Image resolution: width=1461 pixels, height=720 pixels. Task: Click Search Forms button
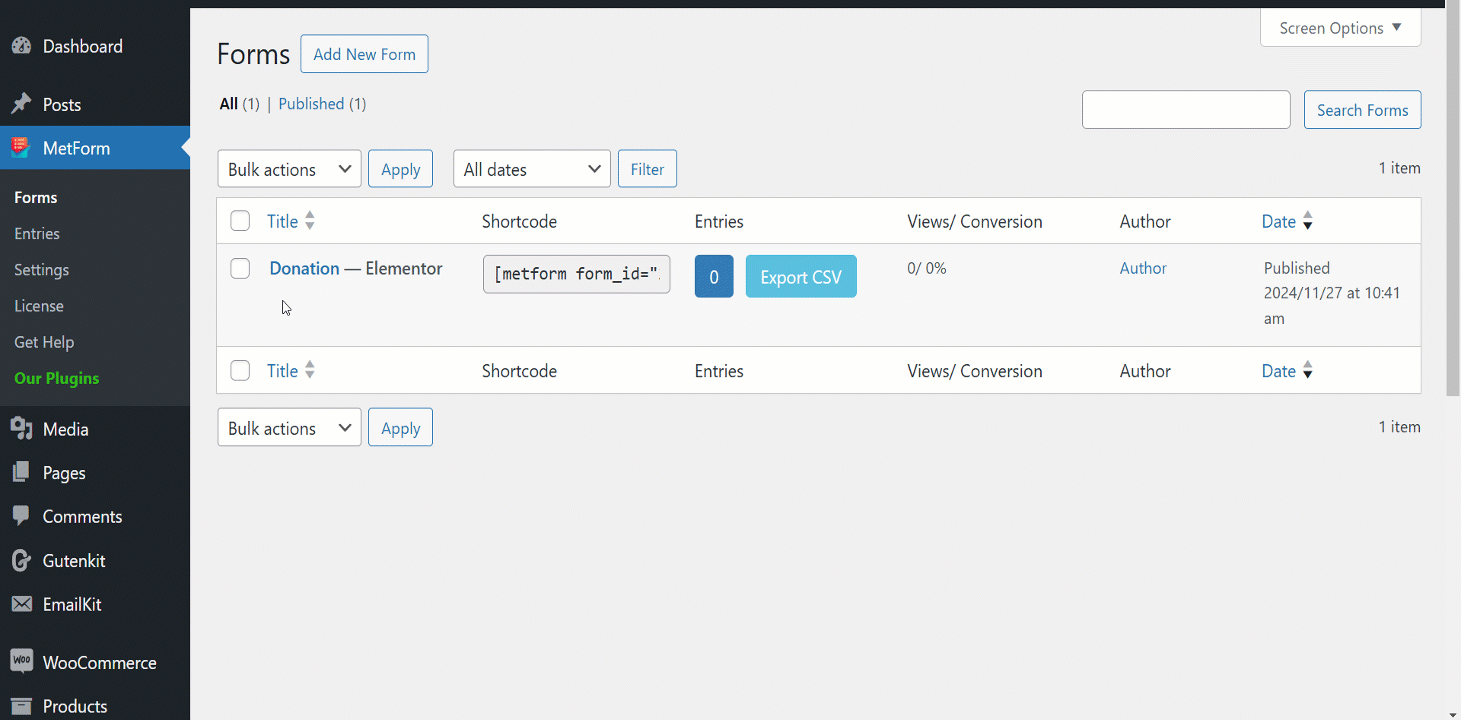[x=1362, y=110]
